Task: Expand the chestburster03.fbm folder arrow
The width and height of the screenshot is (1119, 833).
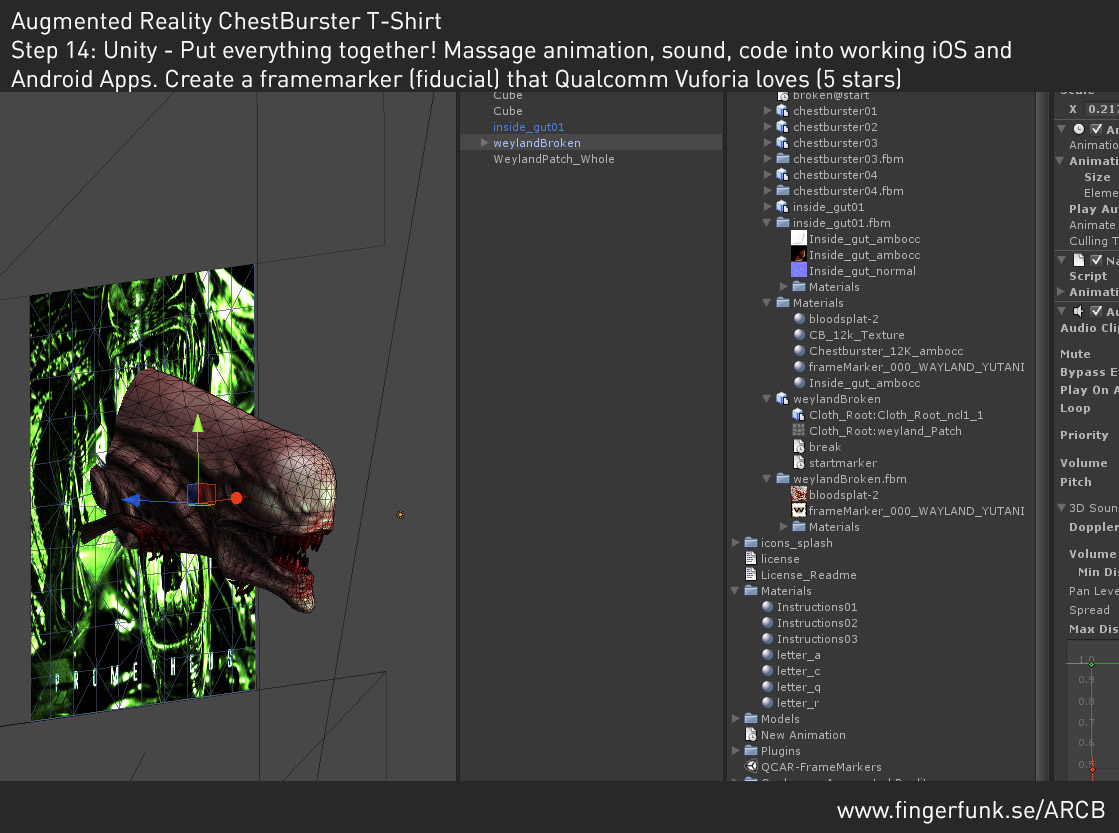Action: 767,158
